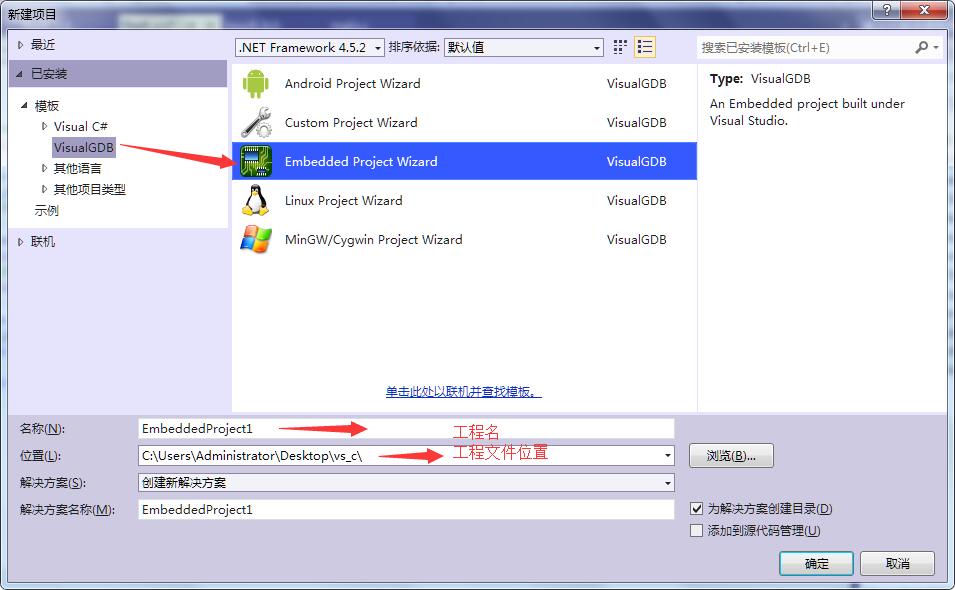Select Embedded Project Wizard template name
955x590 pixels.
click(361, 161)
